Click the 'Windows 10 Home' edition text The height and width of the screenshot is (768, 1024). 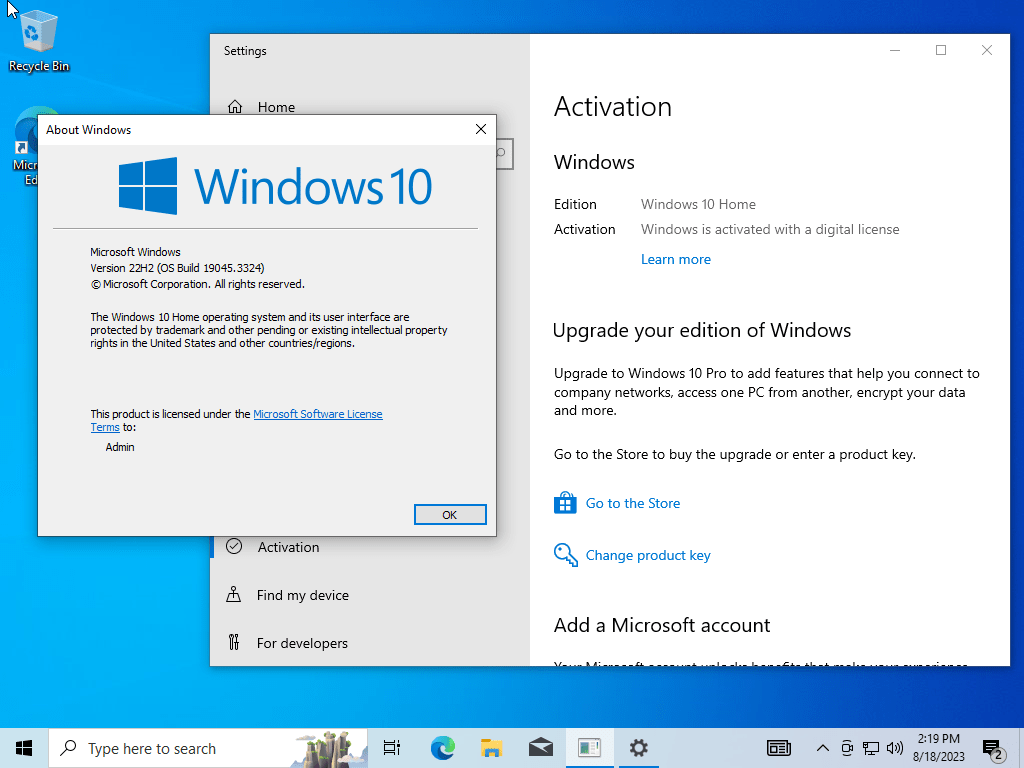(x=698, y=204)
